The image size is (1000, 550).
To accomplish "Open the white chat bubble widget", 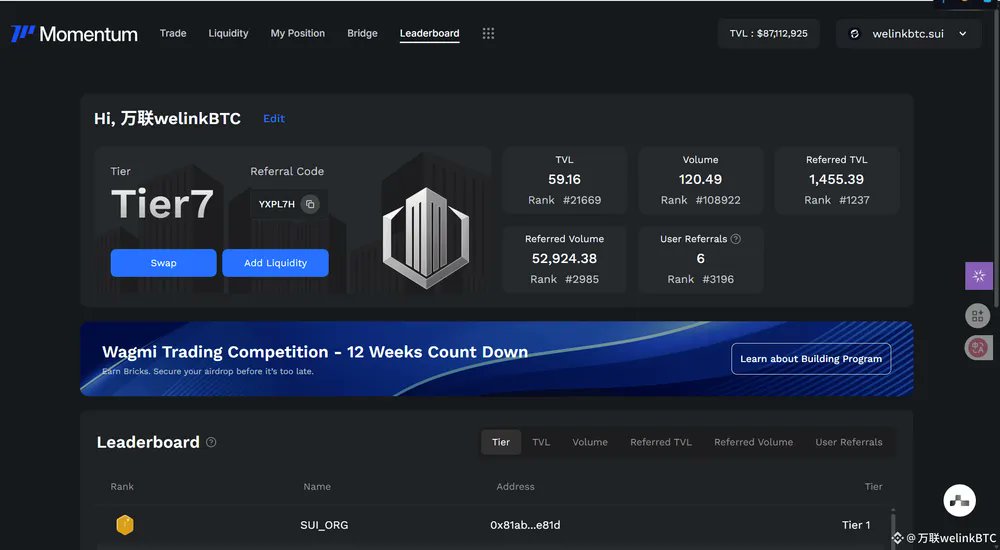I will tap(959, 500).
